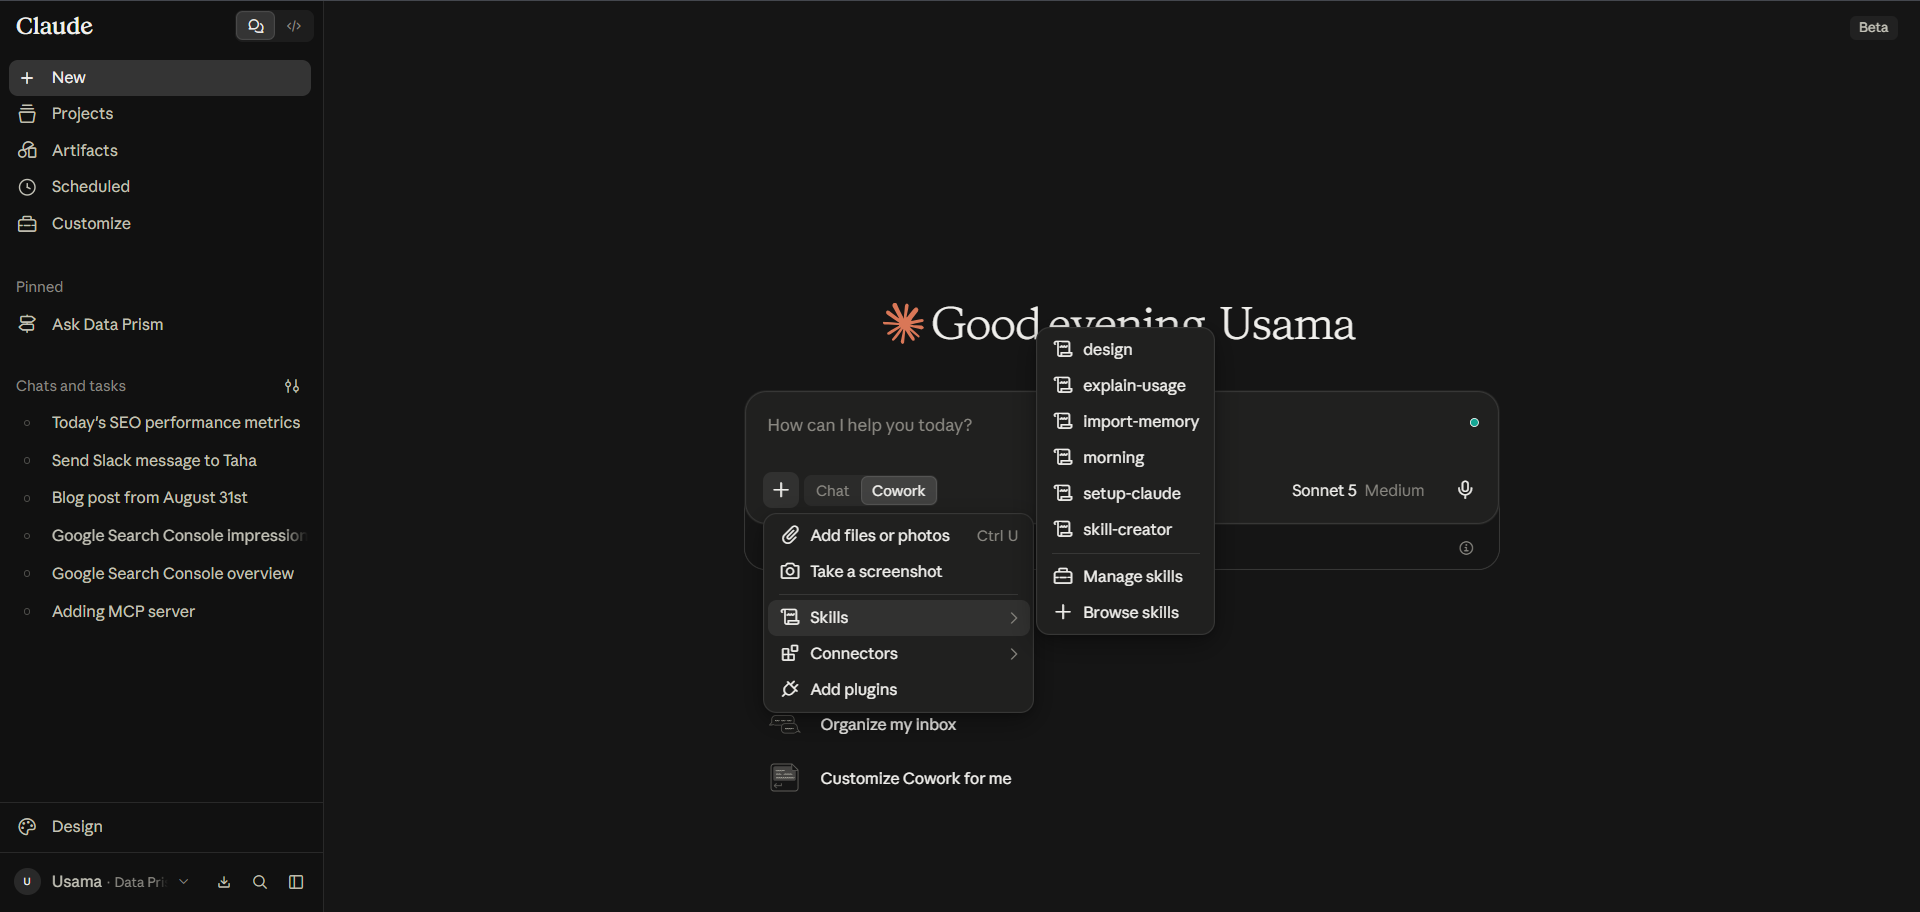This screenshot has height=912, width=1920.
Task: Choose Take a screenshot
Action: point(898,572)
